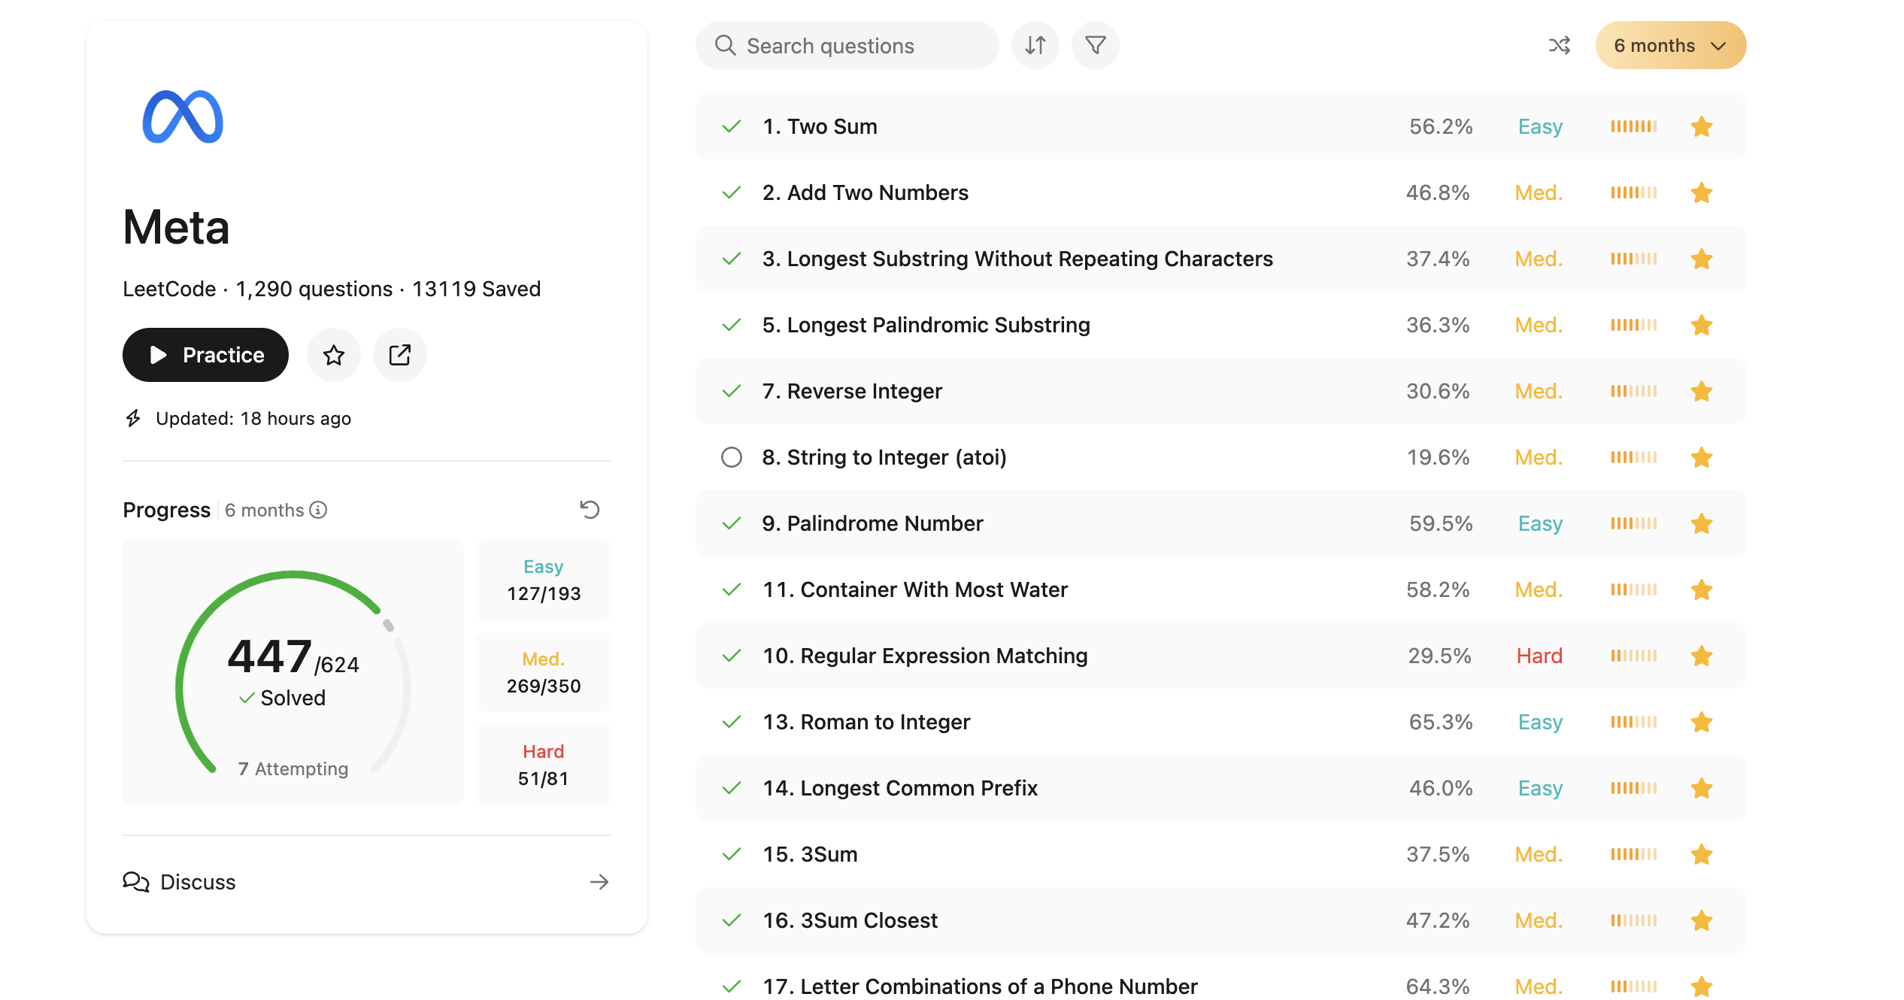Star the Meta list as favorite
Viewport: 1904px width, 1000px height.
point(334,355)
